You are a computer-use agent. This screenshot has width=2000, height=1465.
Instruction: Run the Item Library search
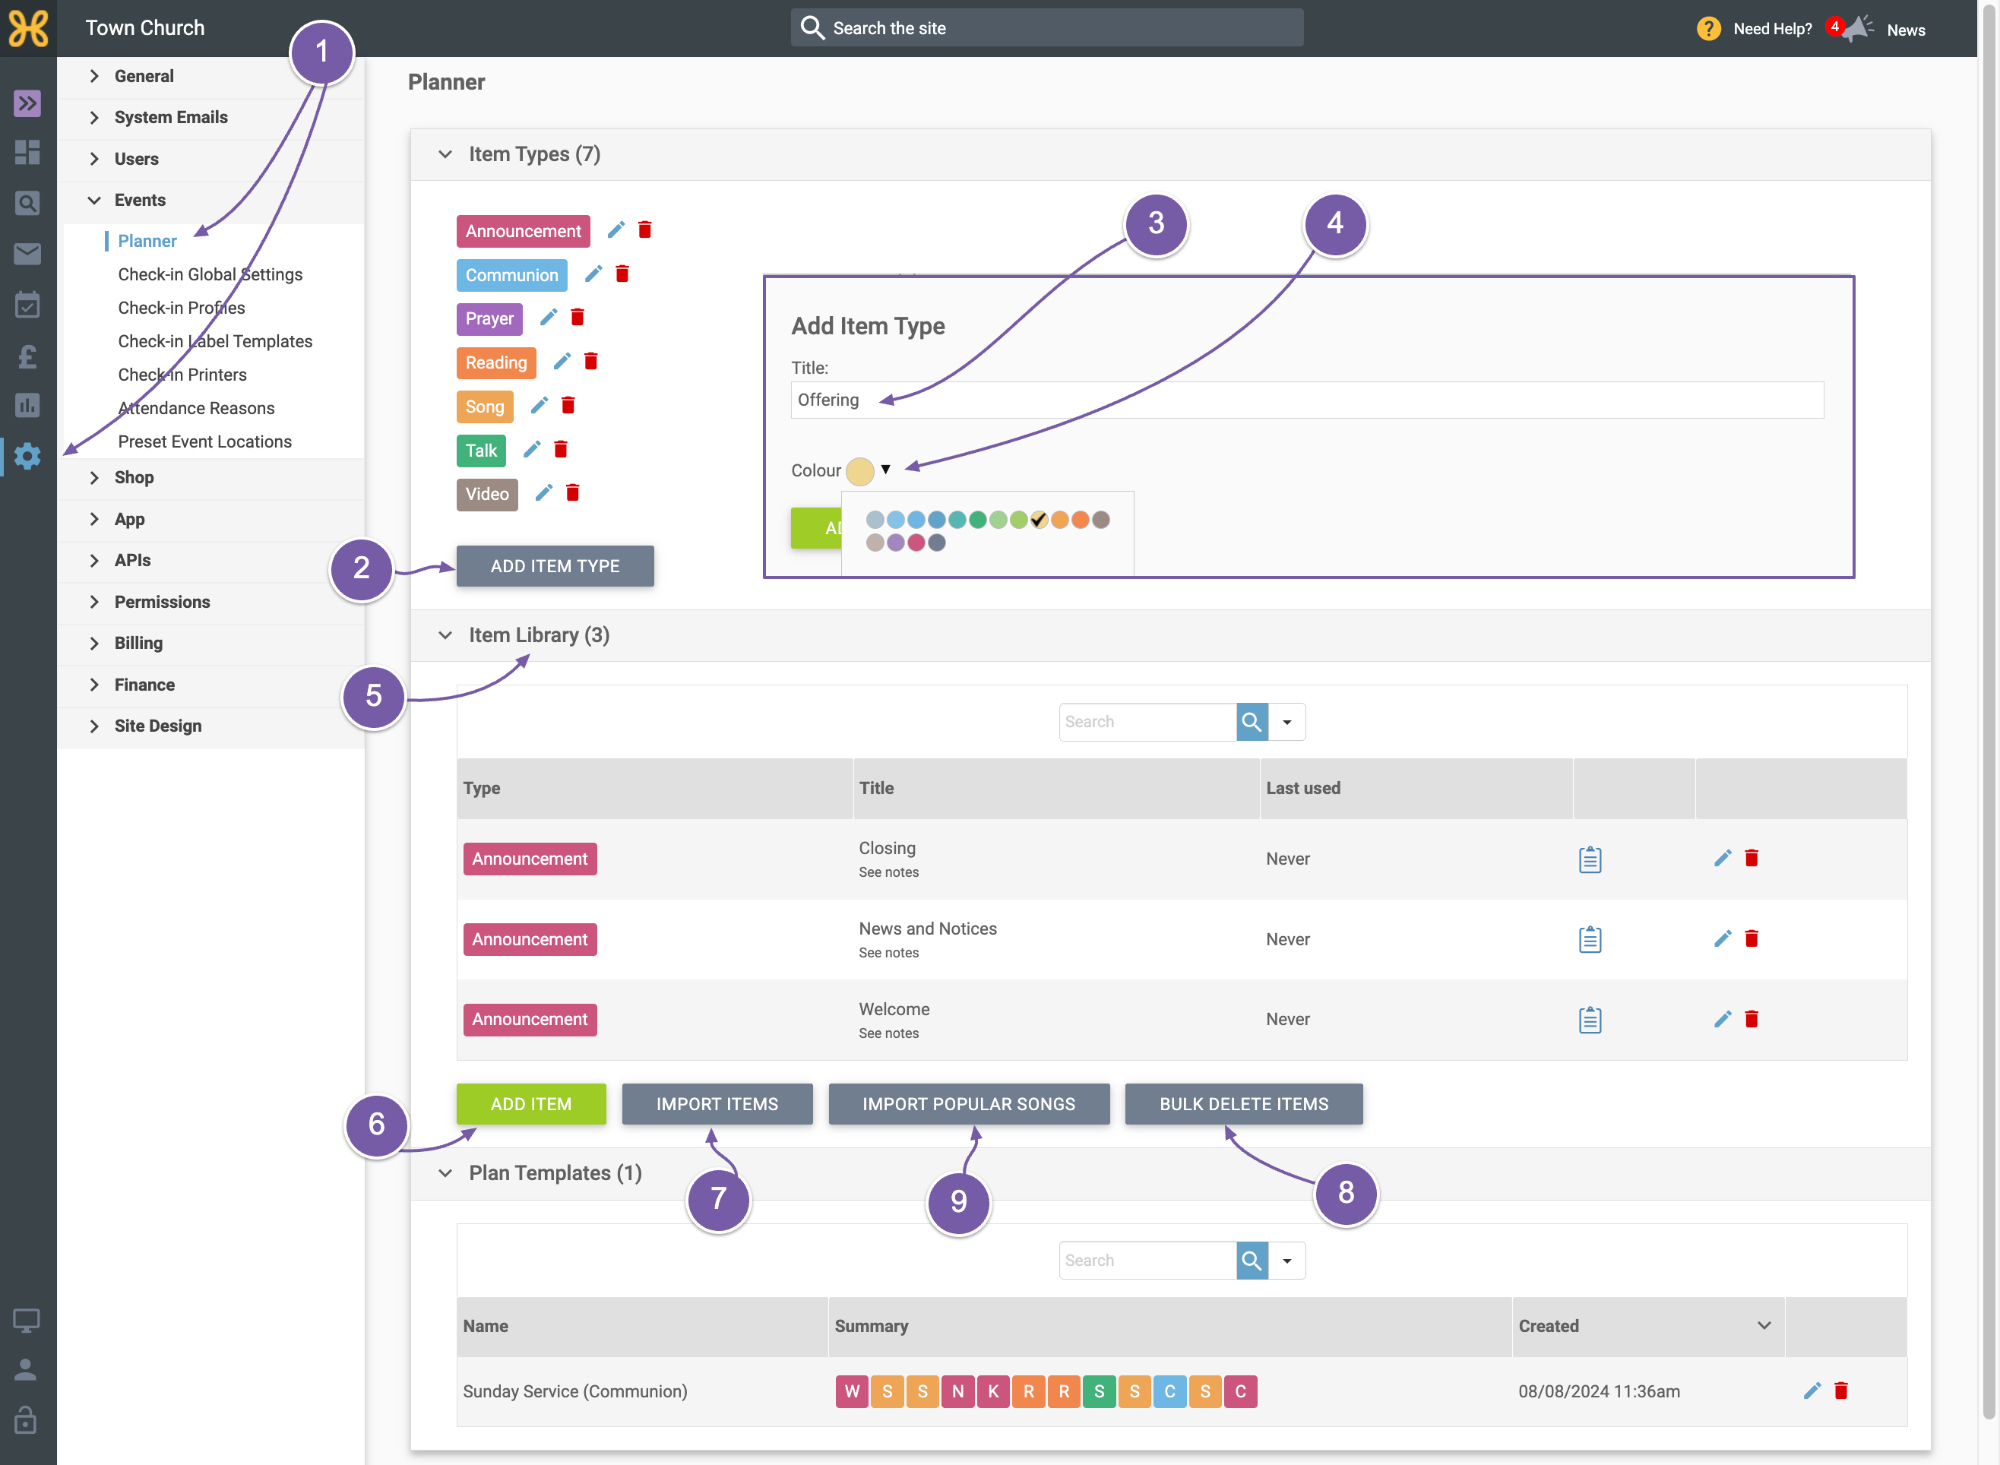point(1252,722)
